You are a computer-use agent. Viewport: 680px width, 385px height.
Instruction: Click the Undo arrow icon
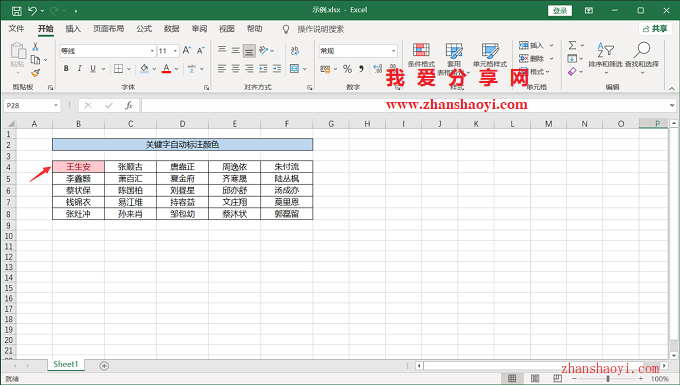coord(33,11)
